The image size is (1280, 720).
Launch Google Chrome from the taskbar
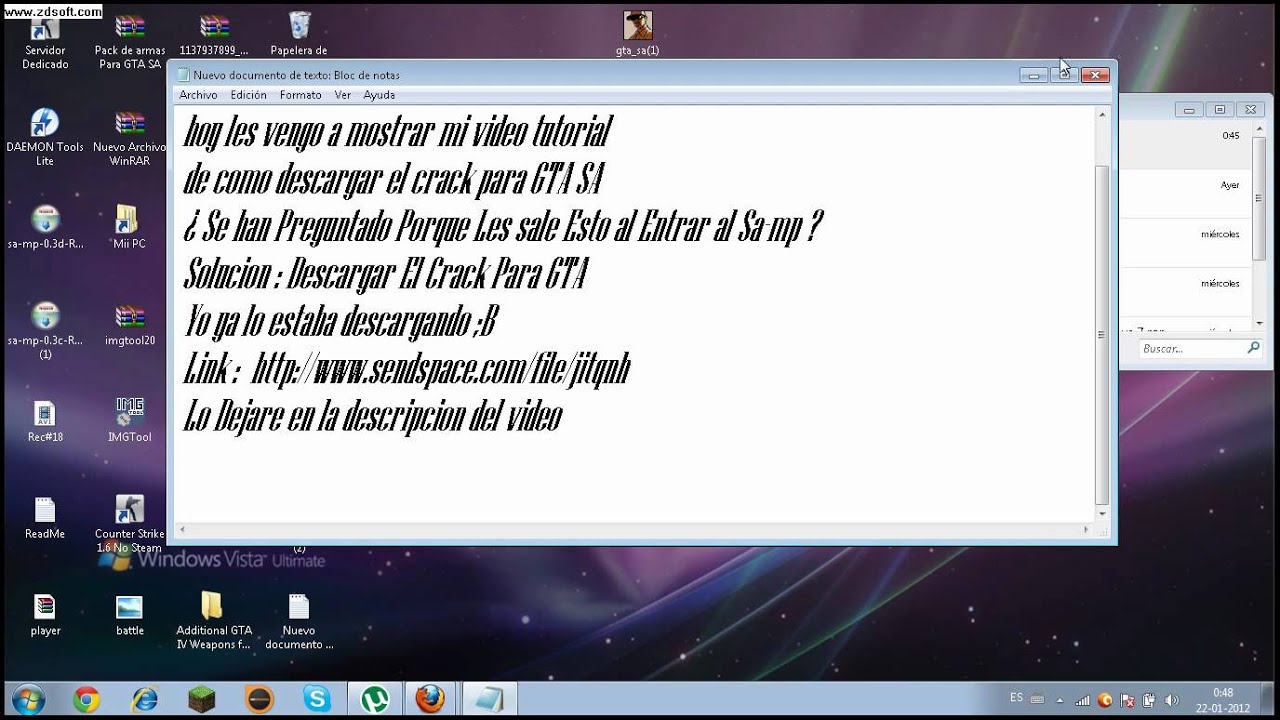coord(86,700)
